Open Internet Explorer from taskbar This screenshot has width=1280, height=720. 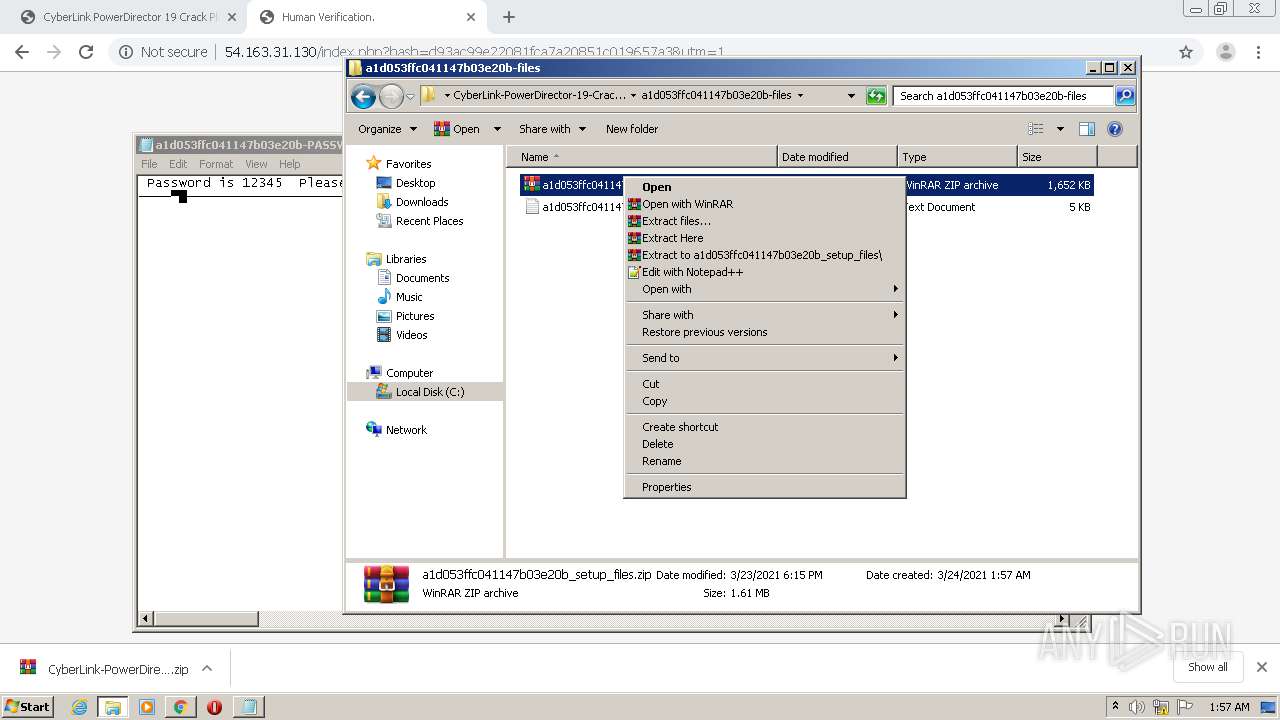(x=79, y=707)
